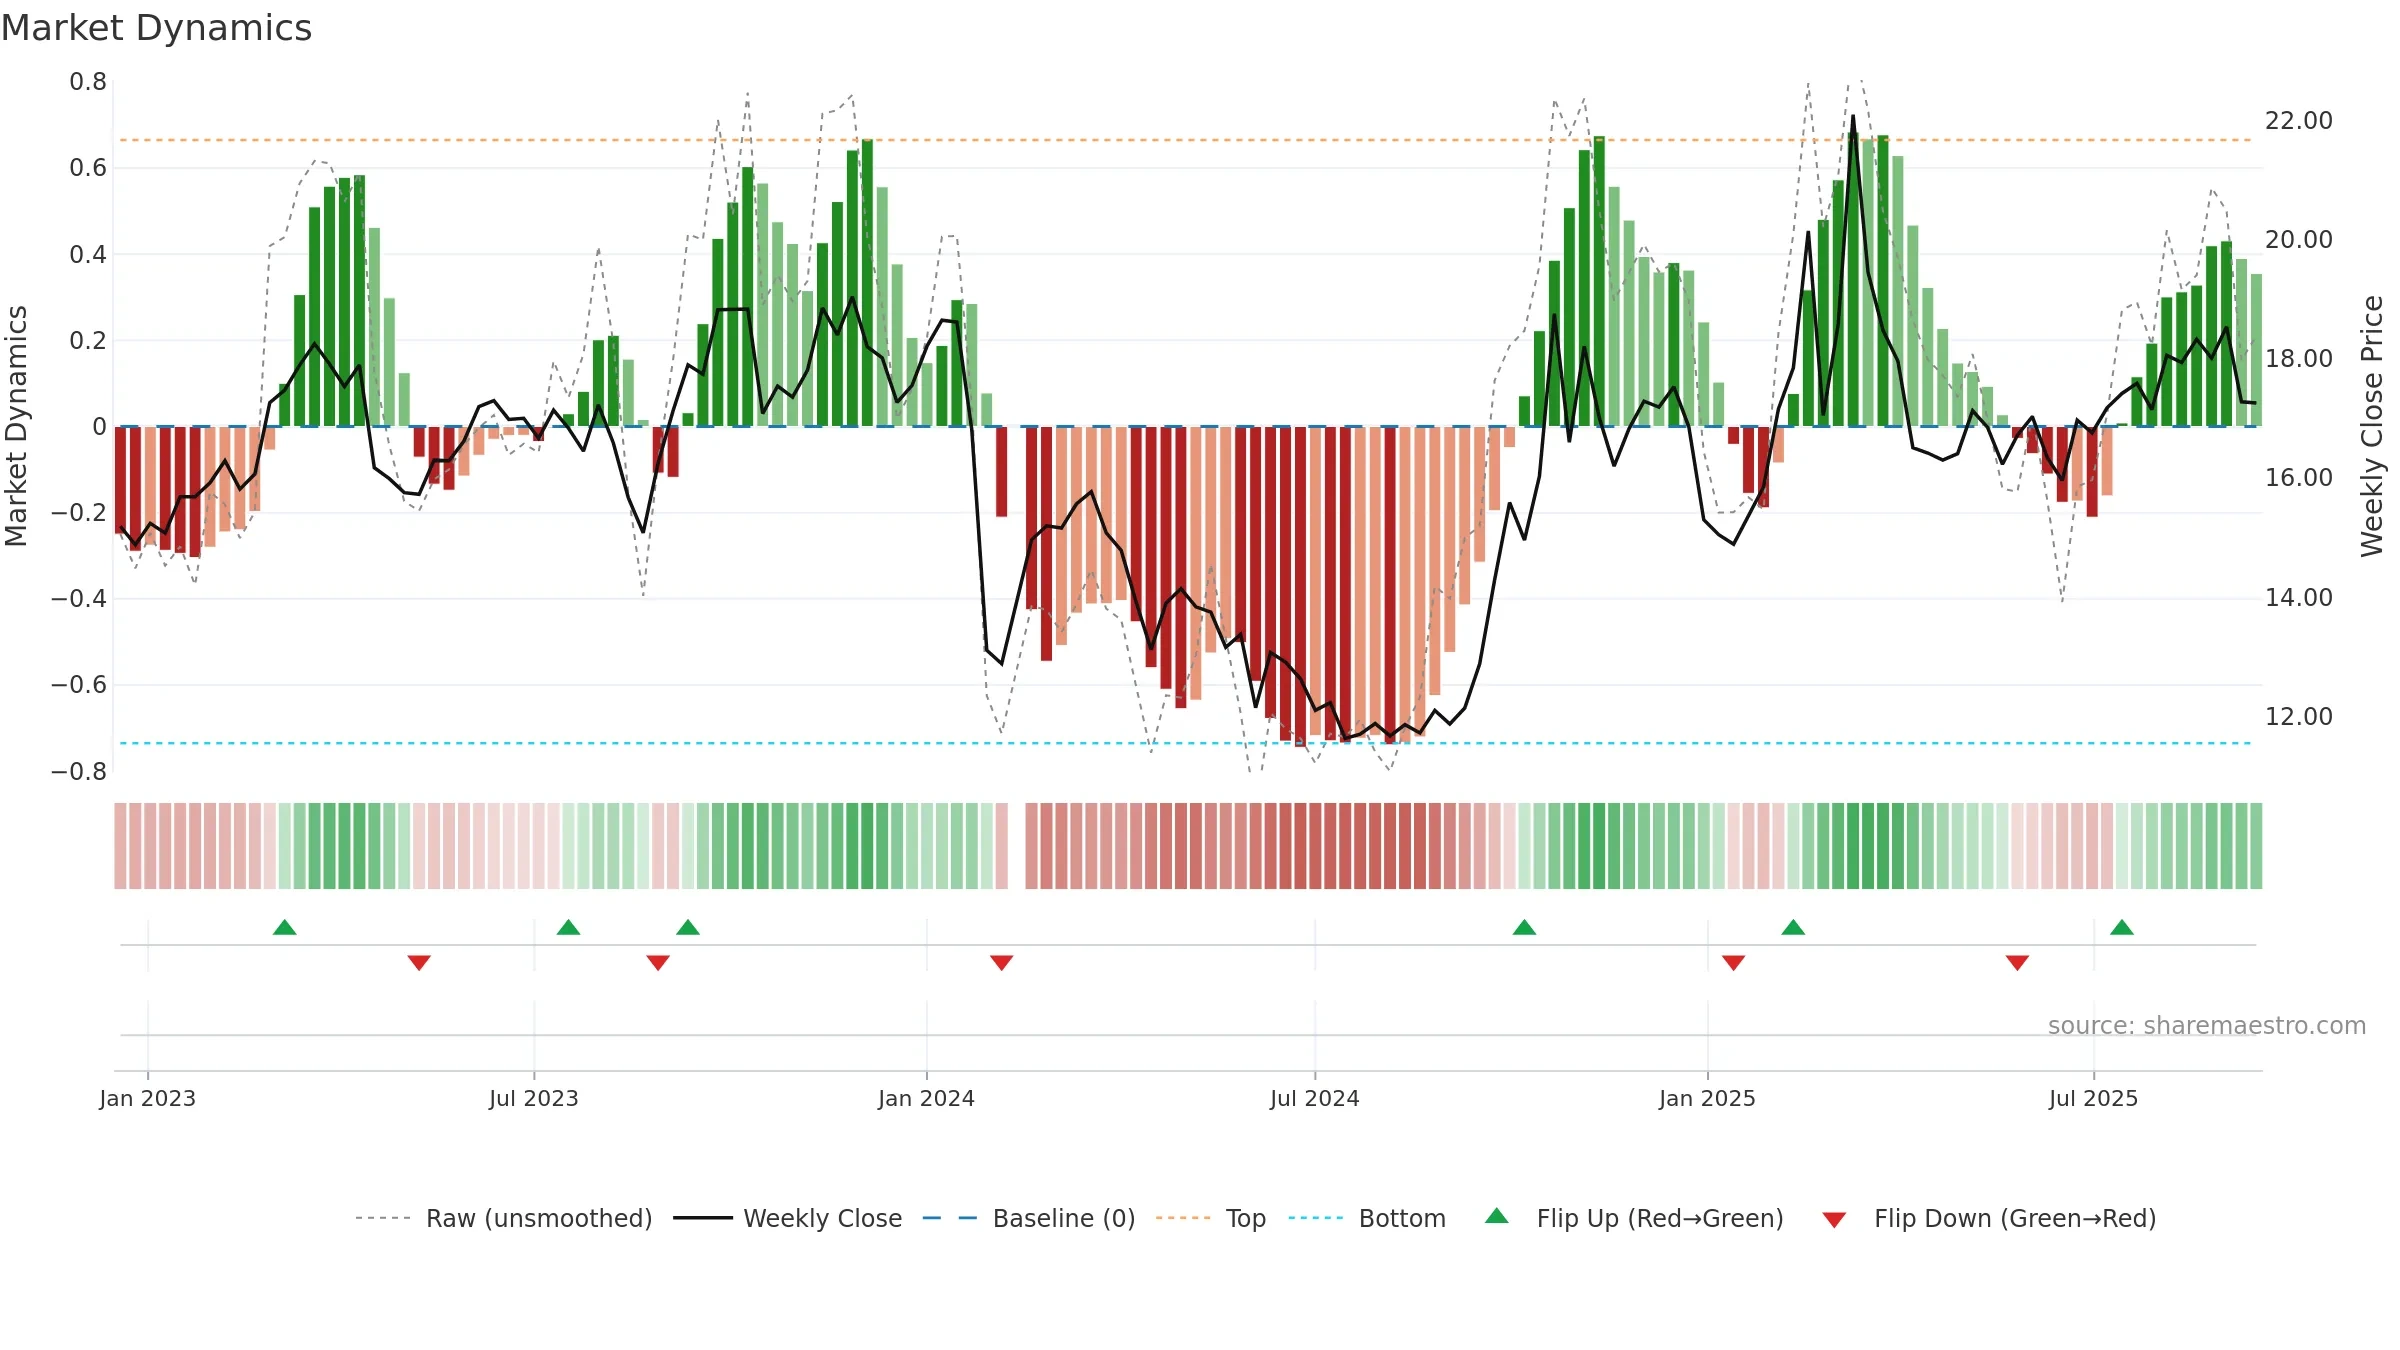Toggle the Top legend entry
Image resolution: width=2400 pixels, height=1350 pixels.
coord(1210,1218)
